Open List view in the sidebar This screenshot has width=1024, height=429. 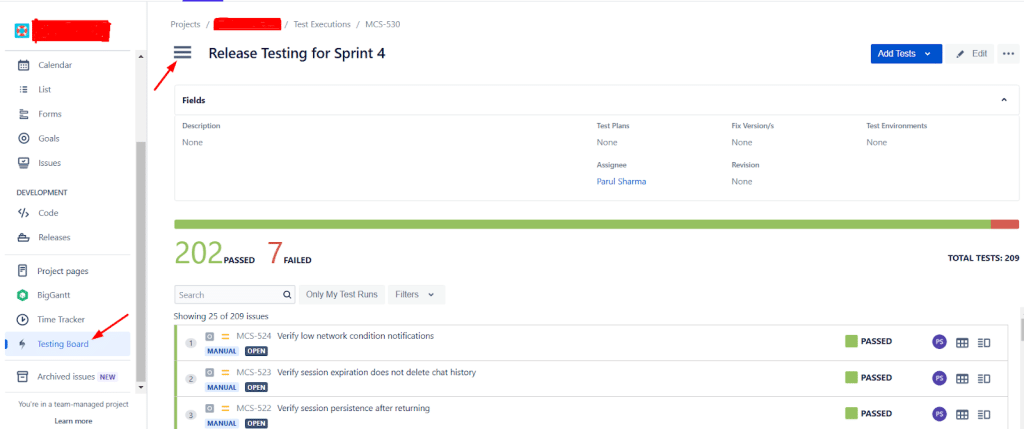click(x=44, y=89)
